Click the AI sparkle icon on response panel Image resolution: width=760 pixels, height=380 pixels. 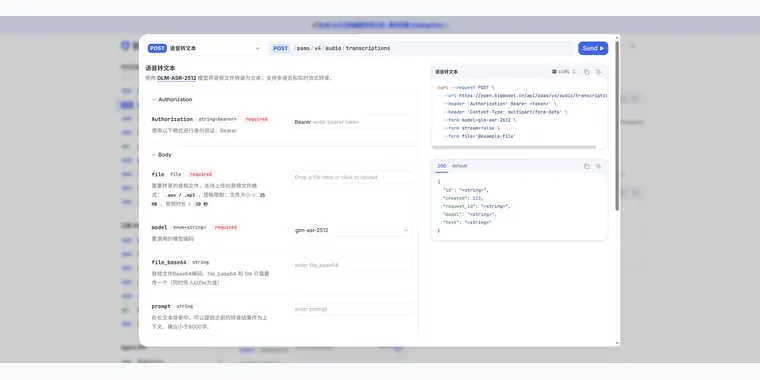(x=599, y=166)
